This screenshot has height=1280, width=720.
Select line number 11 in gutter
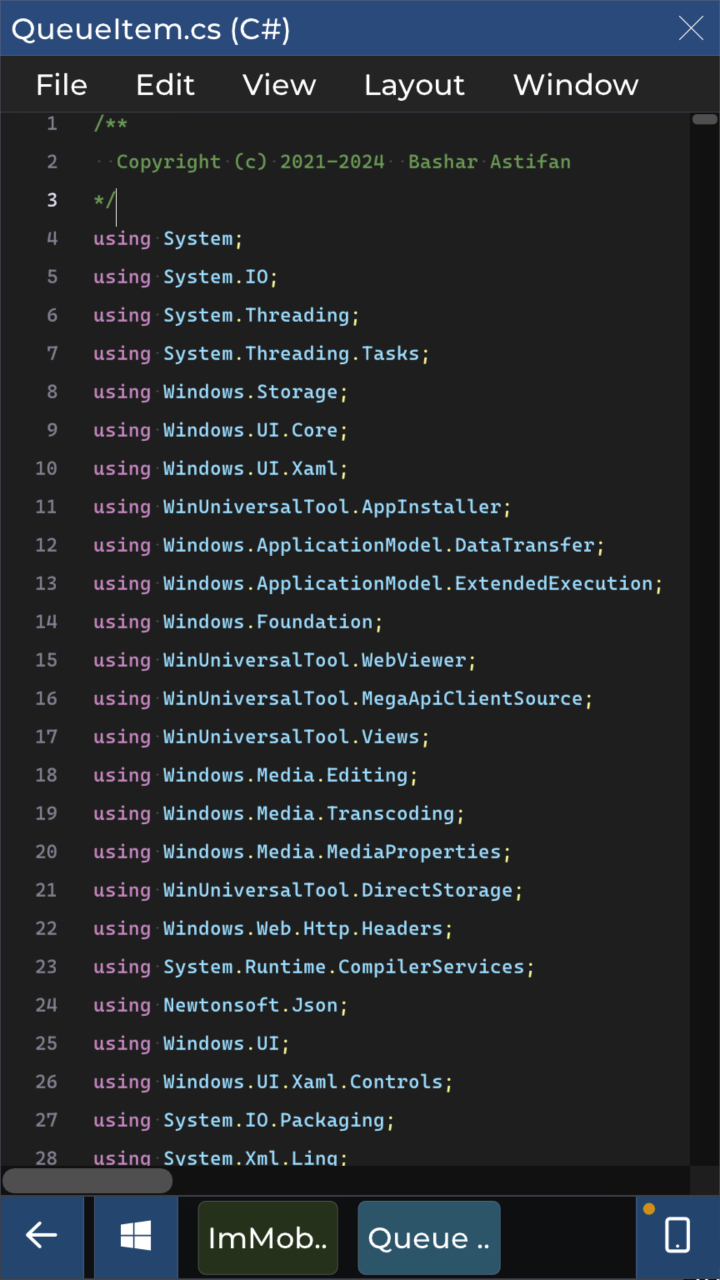[46, 507]
